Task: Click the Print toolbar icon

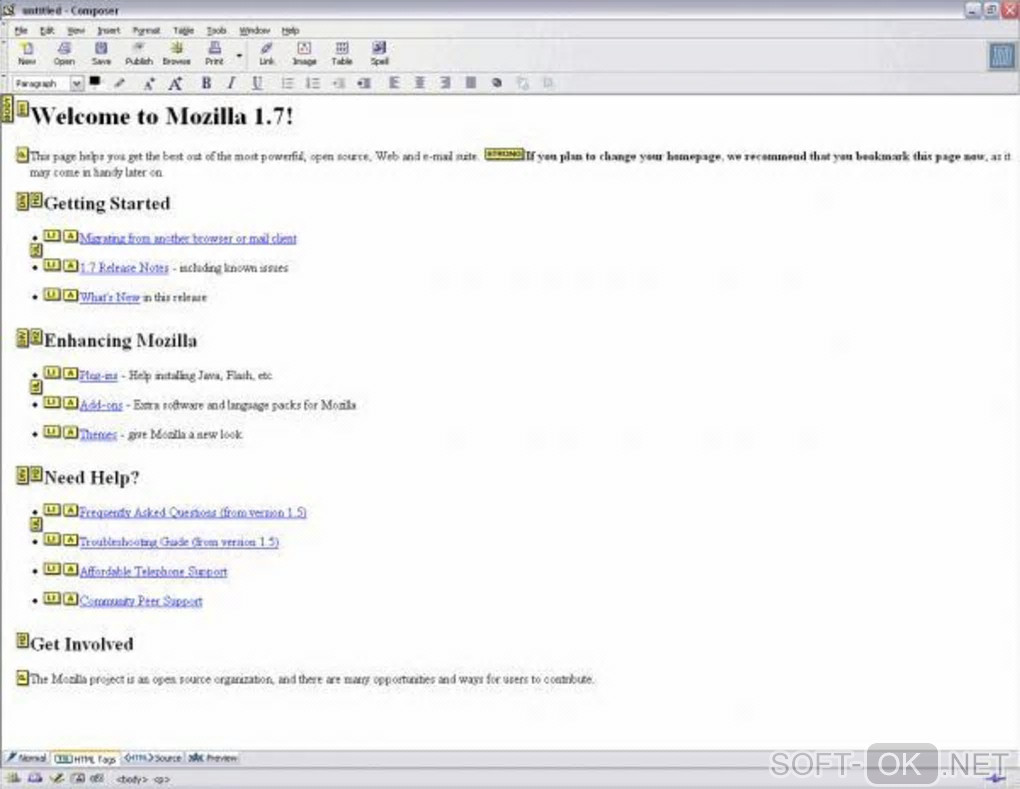Action: point(214,53)
